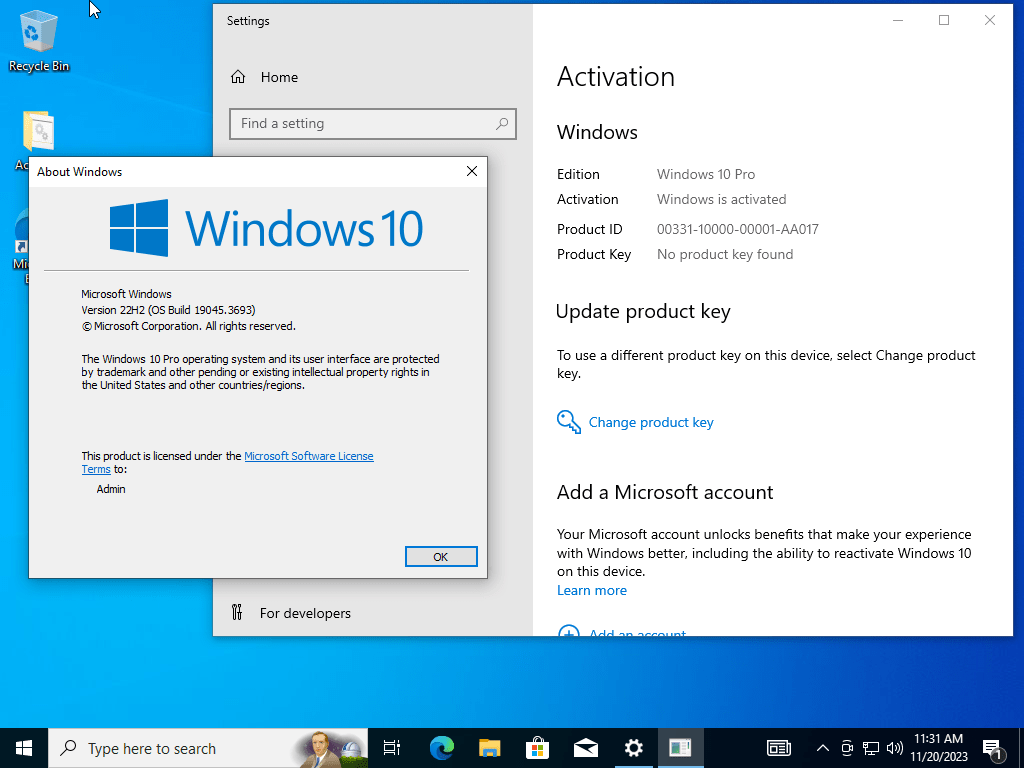Click the Learn more link
Screen dimensions: 1024x768
click(x=592, y=590)
